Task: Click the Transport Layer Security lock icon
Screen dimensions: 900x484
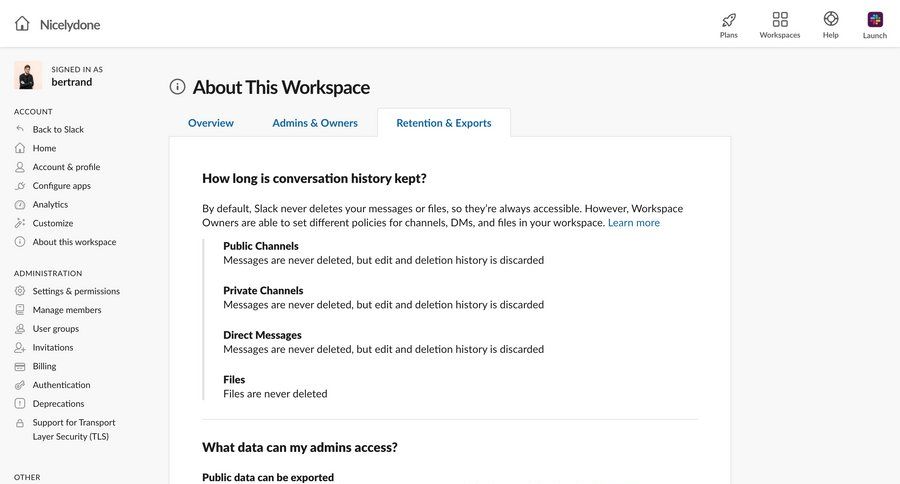Action: 20,423
